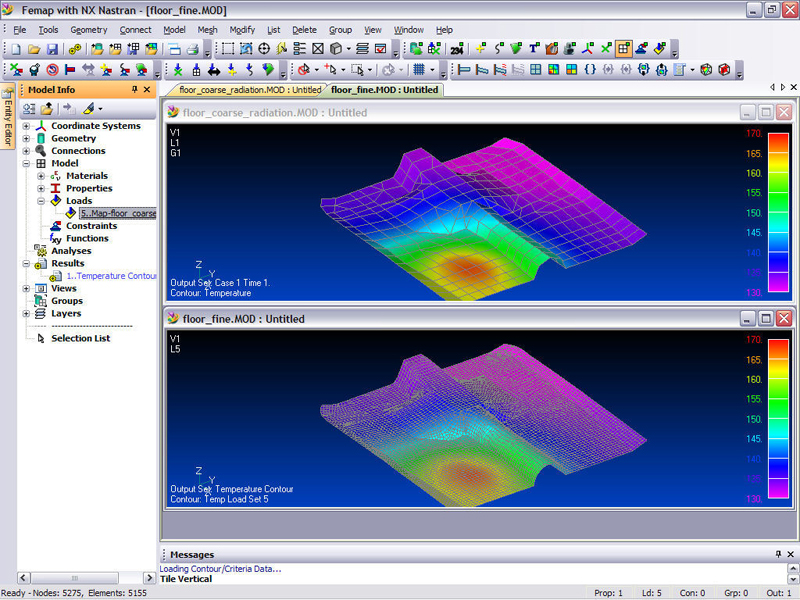Screen dimensions: 800x600
Task: Open the Group menu
Action: click(x=340, y=30)
